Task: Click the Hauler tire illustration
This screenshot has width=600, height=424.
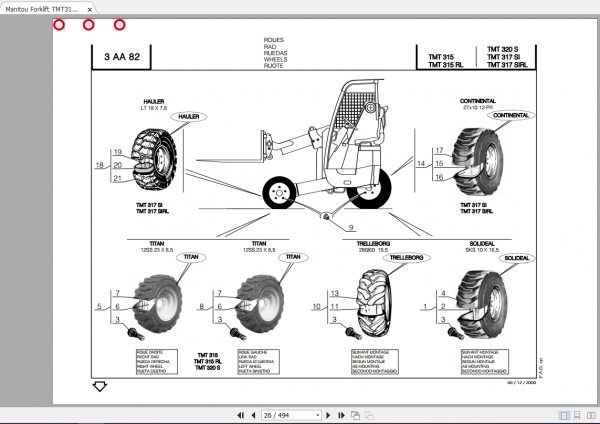Action: click(154, 160)
